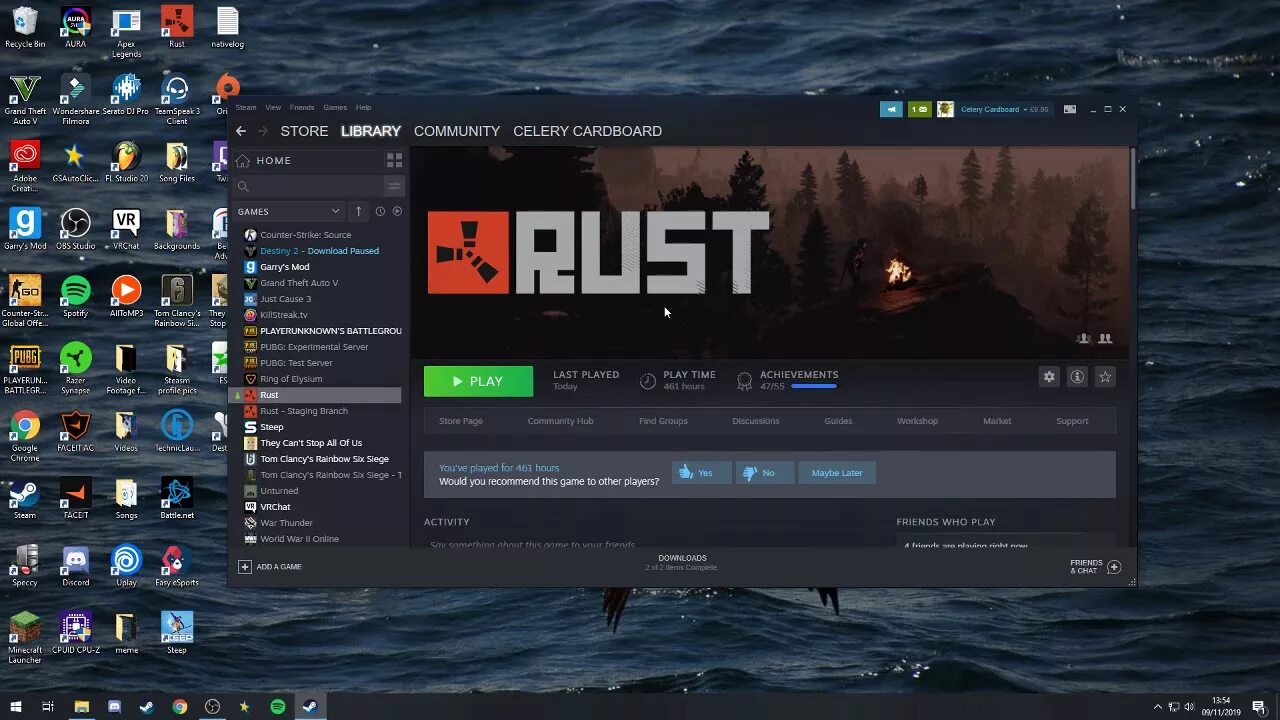Open Rust Discussions link
This screenshot has height=720, width=1280.
756,421
